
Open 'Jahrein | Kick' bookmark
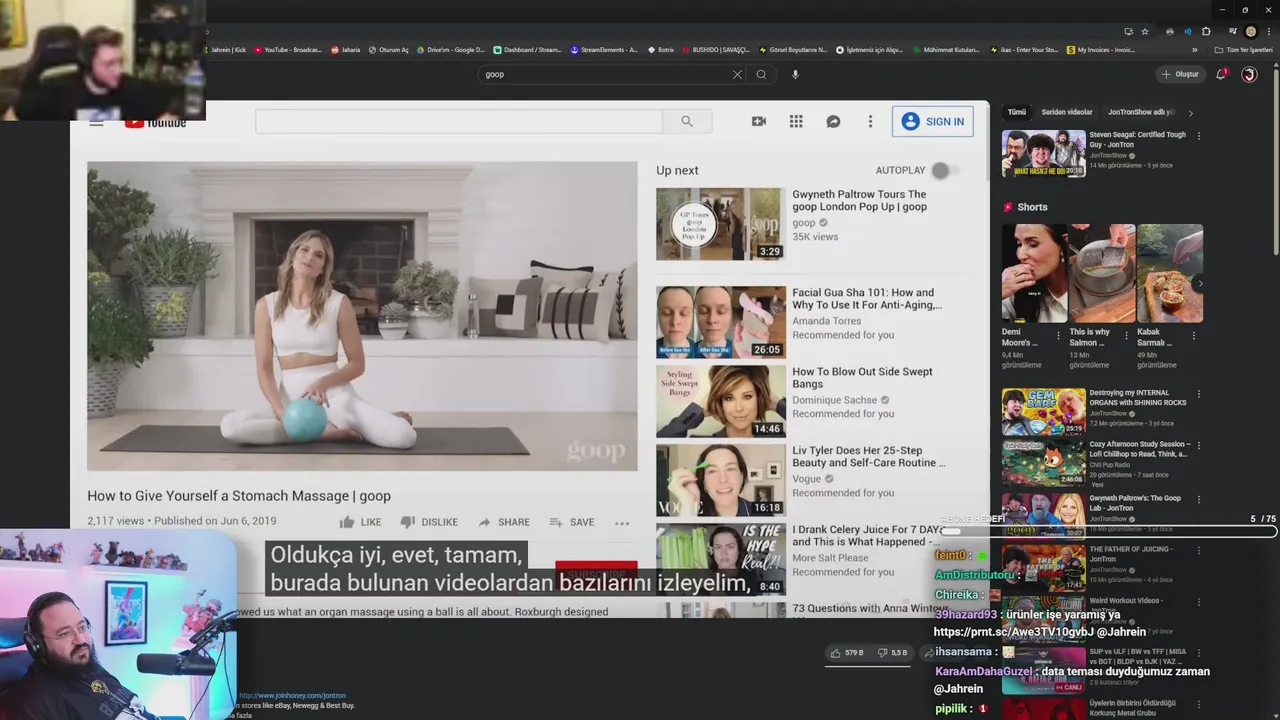pyautogui.click(x=225, y=49)
